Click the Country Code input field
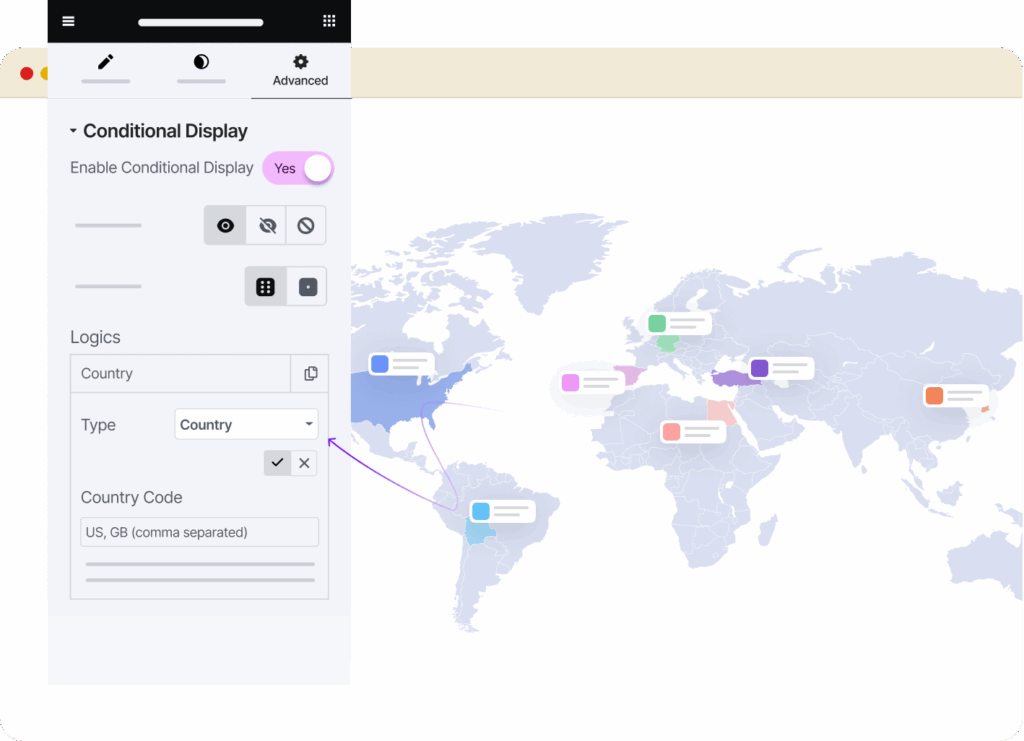This screenshot has width=1024, height=741. 199,531
